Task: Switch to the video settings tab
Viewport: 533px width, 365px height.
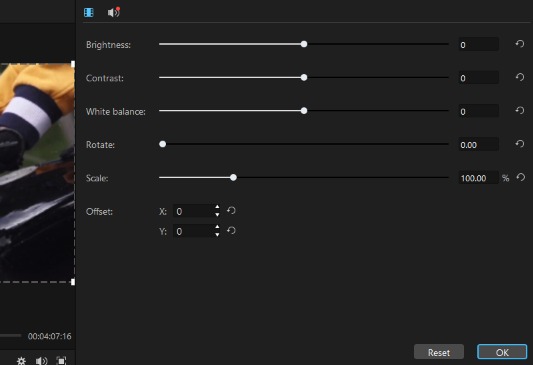Action: 89,13
